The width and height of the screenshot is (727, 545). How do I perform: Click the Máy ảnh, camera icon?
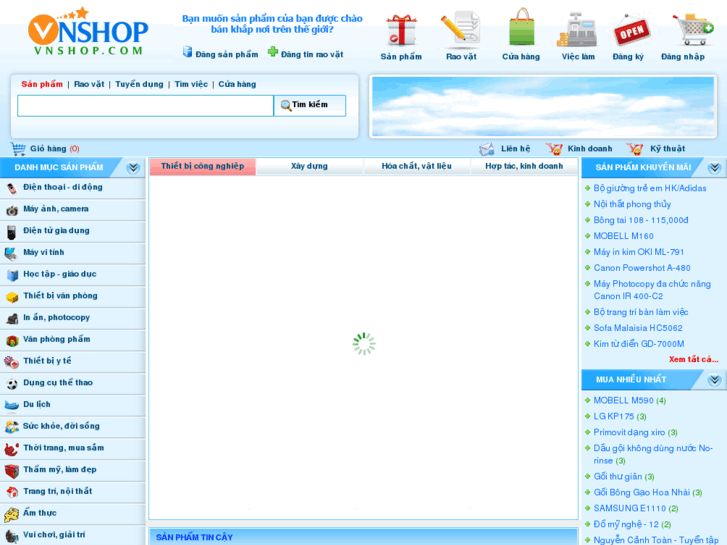pyautogui.click(x=12, y=210)
